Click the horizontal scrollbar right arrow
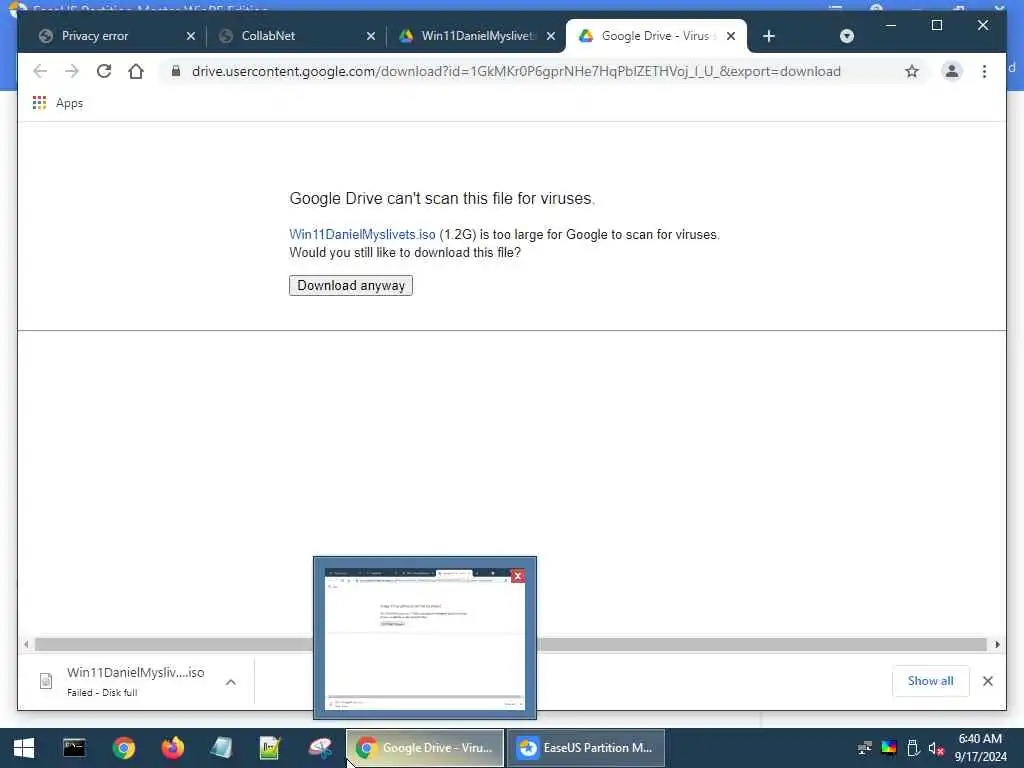Screen dimensions: 1024x768 pos(997,645)
